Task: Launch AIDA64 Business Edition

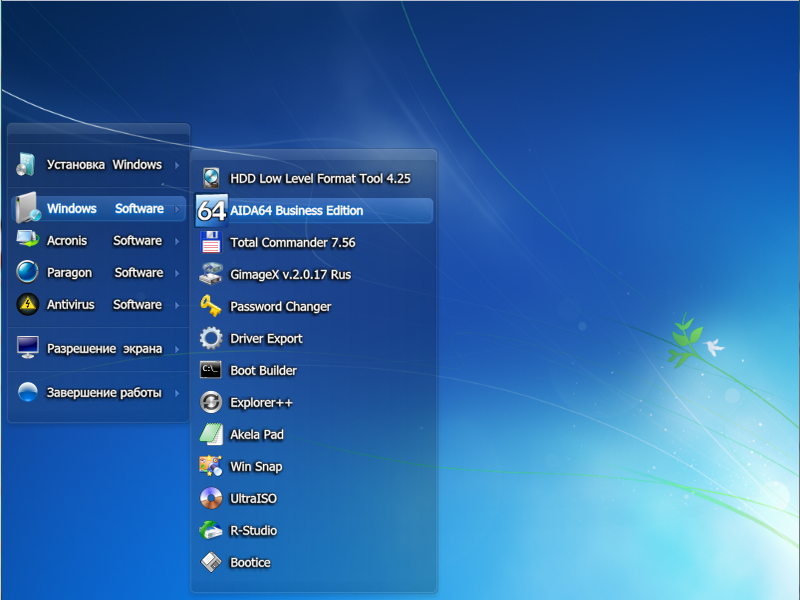Action: 314,210
